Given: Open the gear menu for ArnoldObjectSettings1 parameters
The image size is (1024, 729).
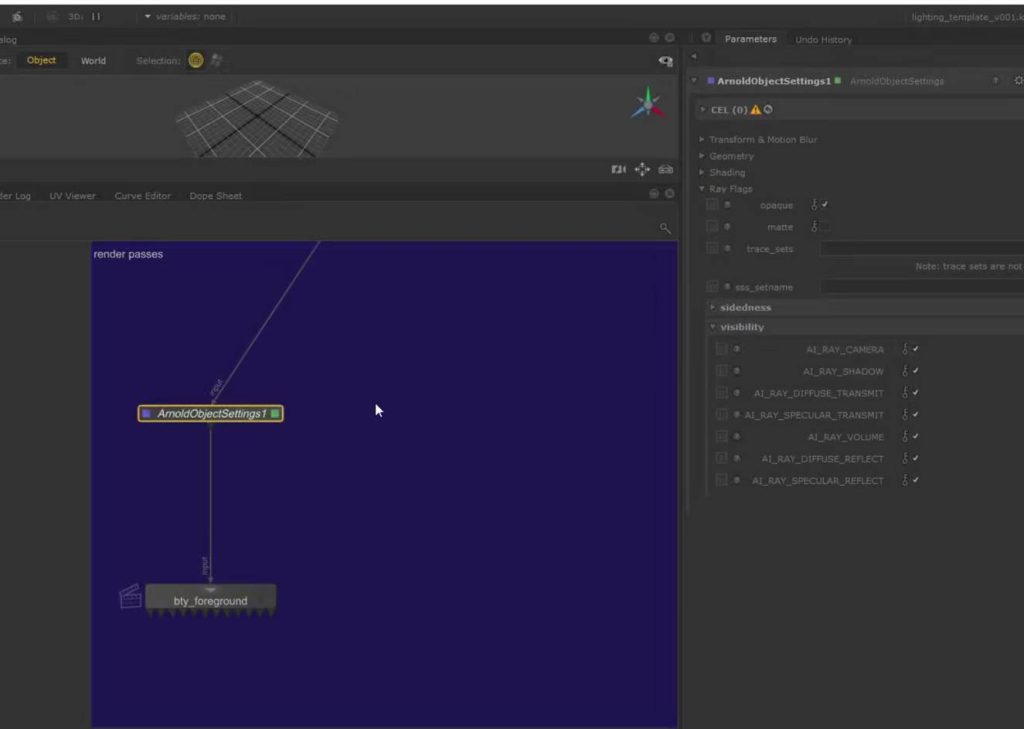Looking at the screenshot, I should click(x=1018, y=81).
